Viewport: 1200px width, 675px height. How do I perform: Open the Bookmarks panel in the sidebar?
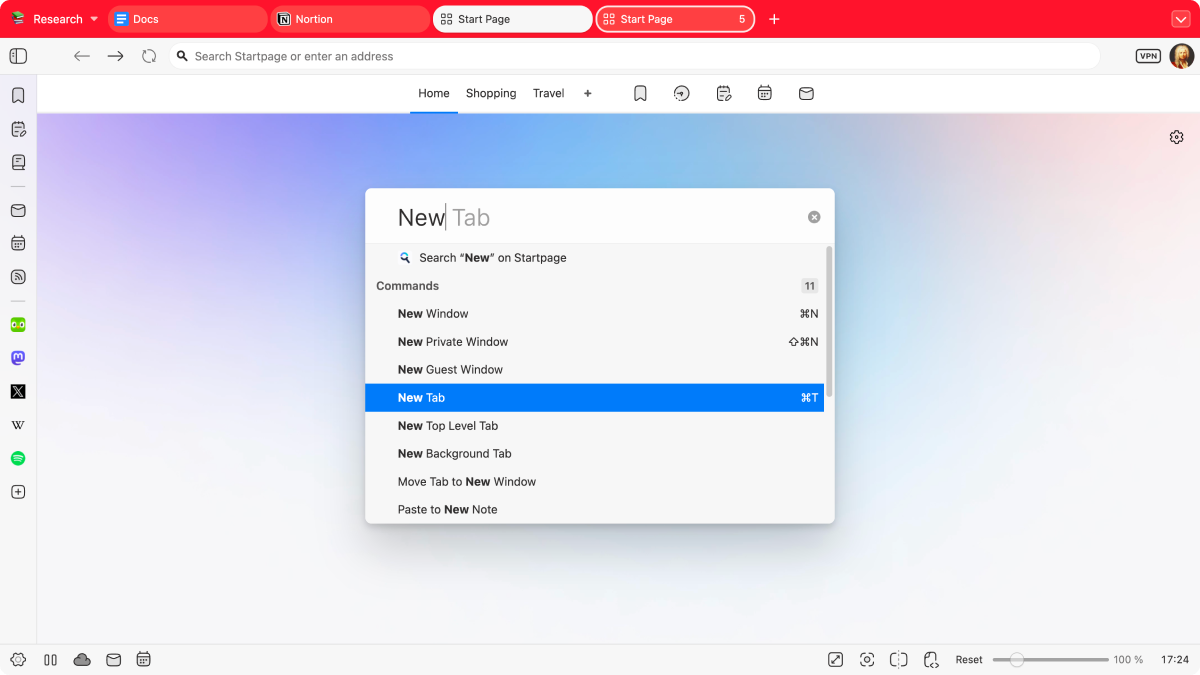coord(18,96)
